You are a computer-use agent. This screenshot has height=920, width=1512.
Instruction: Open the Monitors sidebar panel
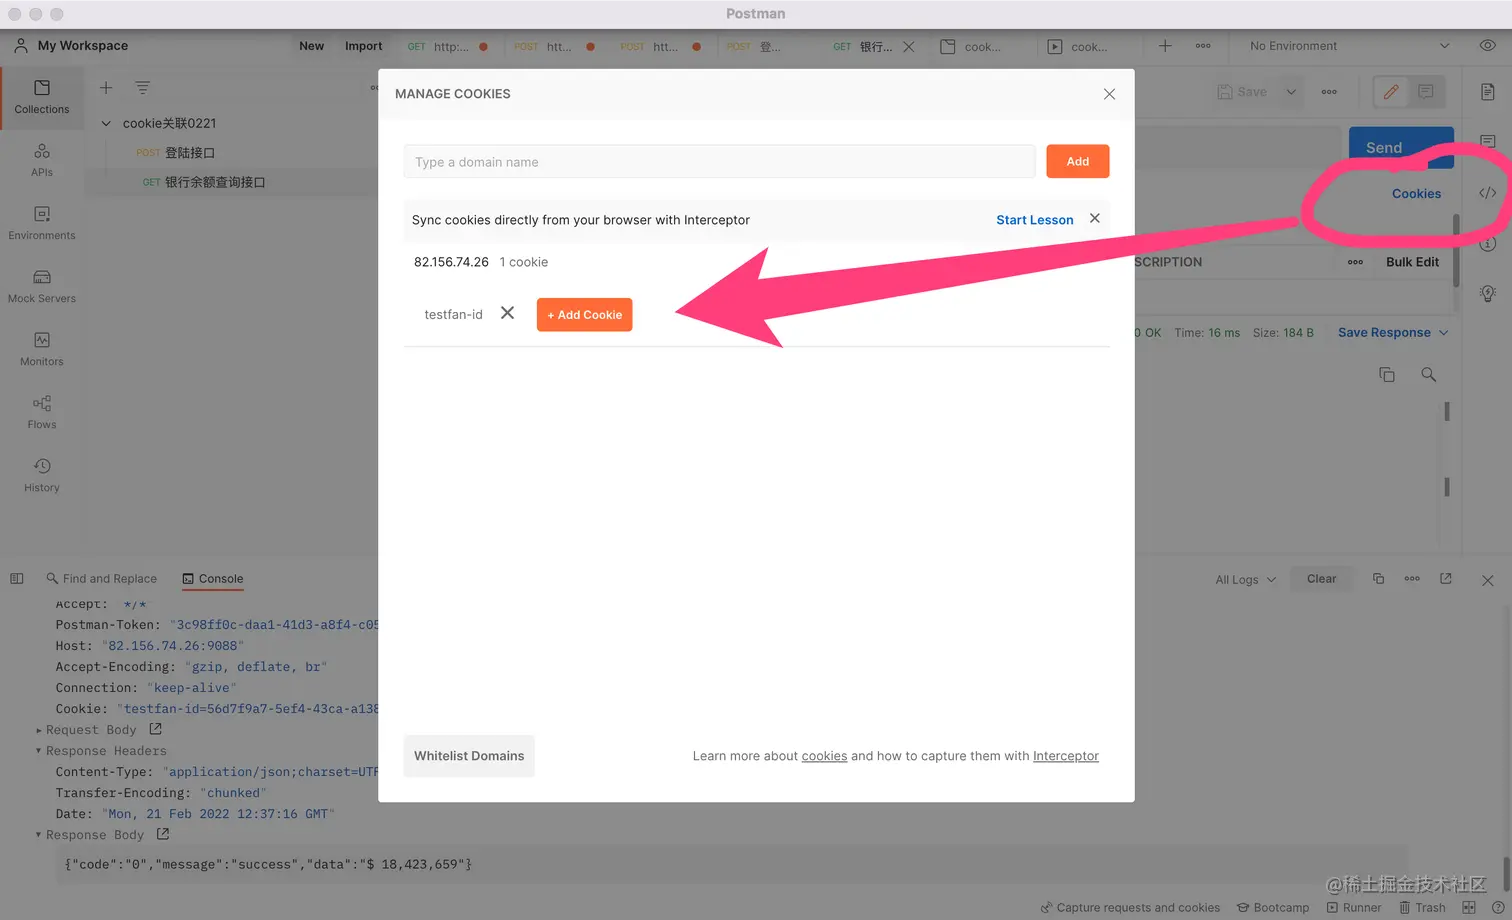[42, 348]
